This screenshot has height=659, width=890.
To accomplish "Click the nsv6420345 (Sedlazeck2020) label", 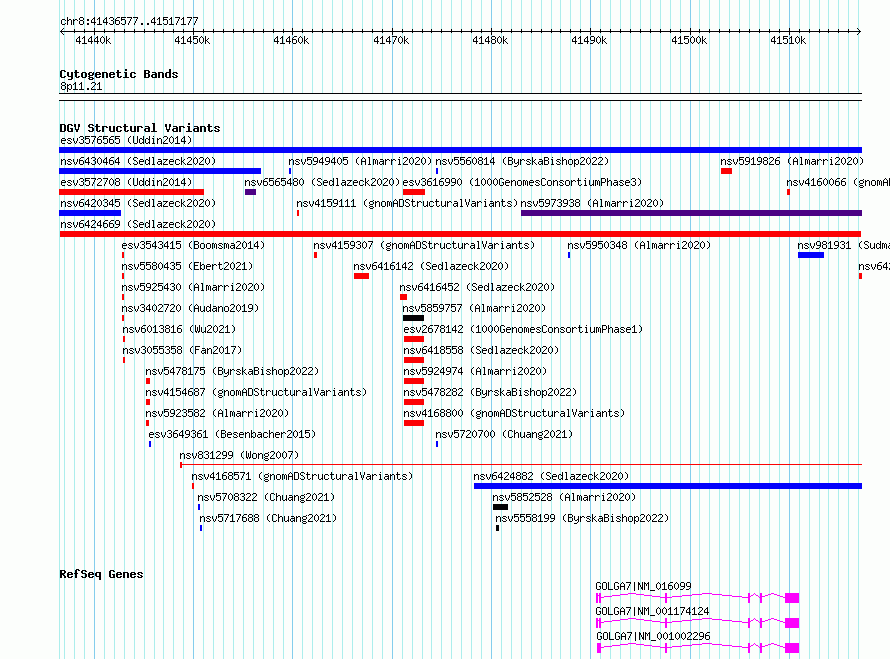I will click(x=138, y=203).
